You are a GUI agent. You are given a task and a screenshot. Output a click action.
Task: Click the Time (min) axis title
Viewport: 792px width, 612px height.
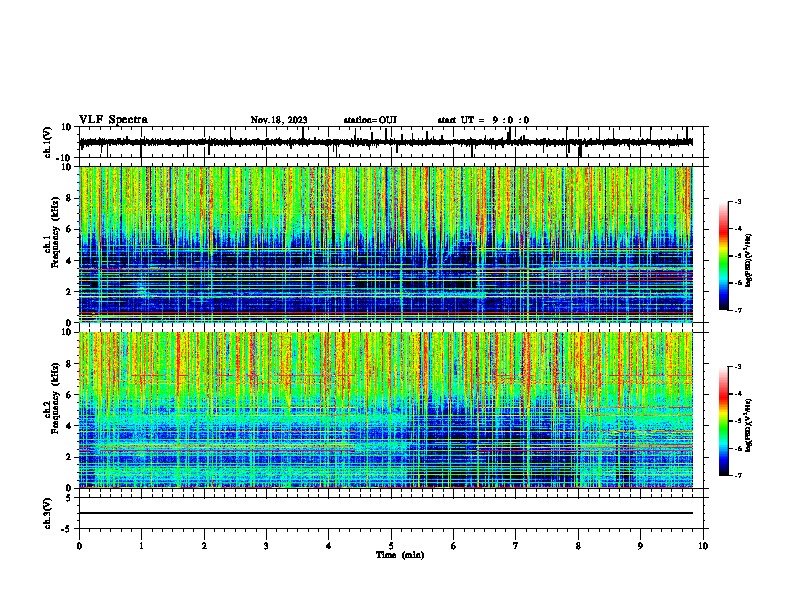(x=400, y=555)
